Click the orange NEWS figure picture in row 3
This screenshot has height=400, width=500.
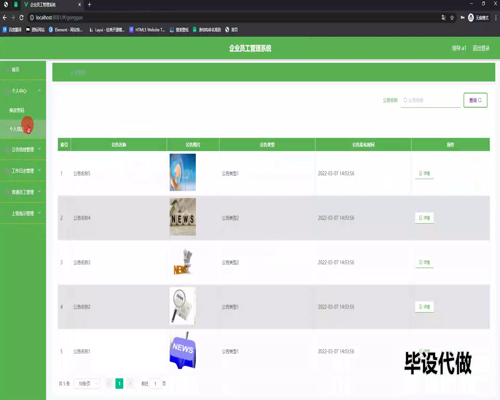point(183,262)
